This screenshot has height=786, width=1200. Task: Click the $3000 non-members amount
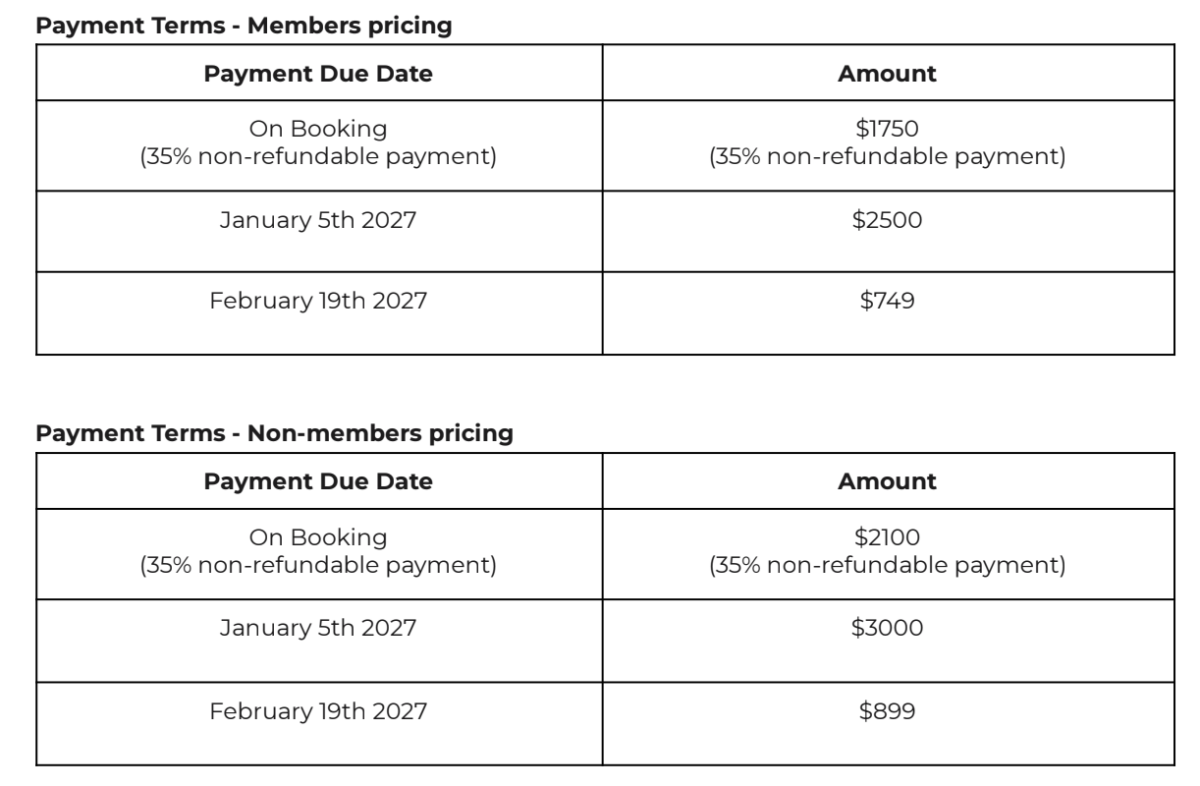coord(887,628)
